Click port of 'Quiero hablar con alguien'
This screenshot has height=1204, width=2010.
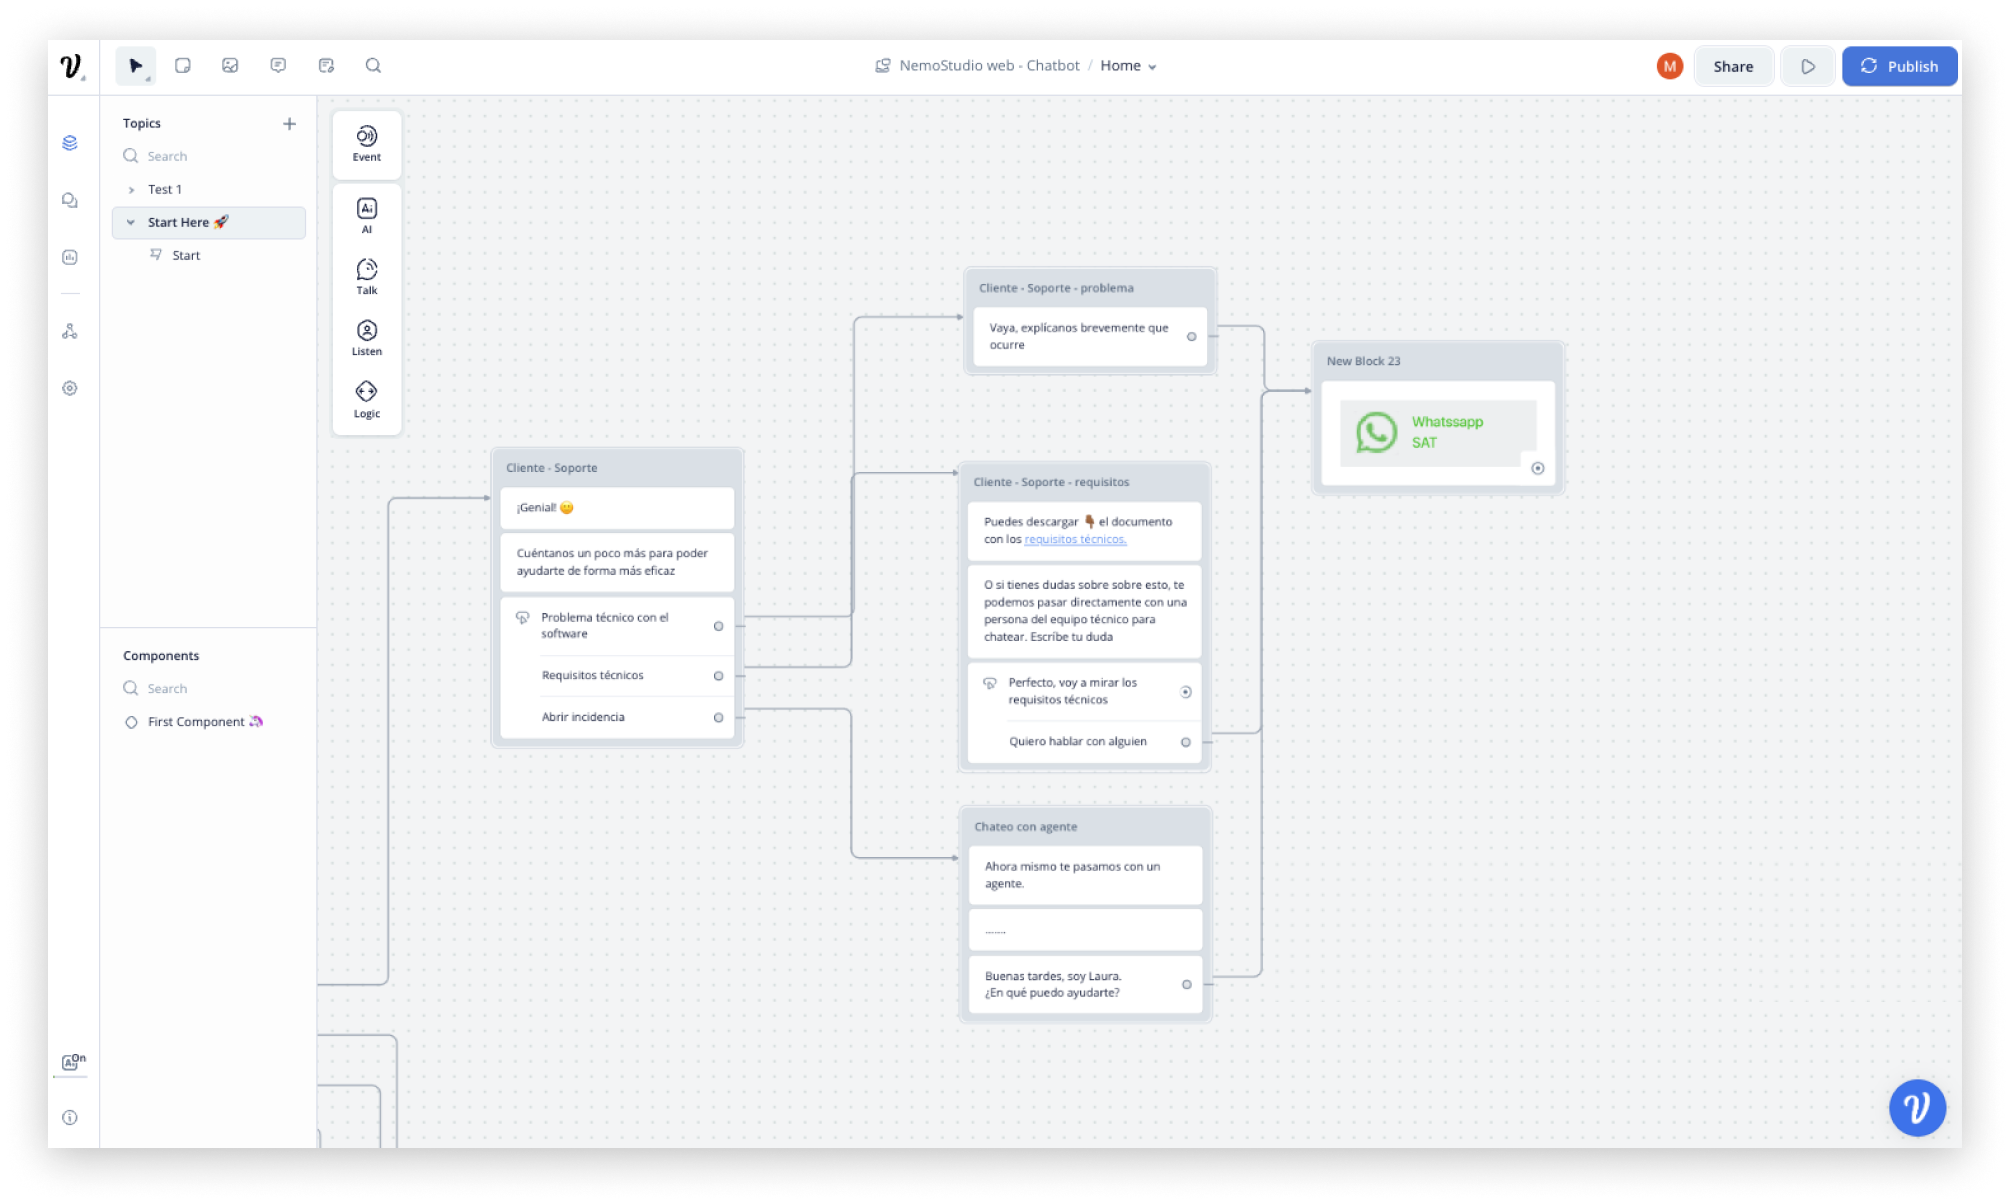coord(1185,742)
